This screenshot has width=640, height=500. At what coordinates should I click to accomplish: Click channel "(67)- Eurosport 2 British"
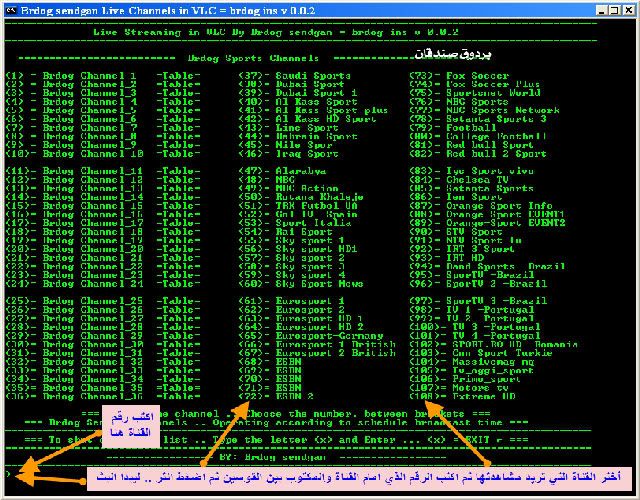[x=317, y=353]
